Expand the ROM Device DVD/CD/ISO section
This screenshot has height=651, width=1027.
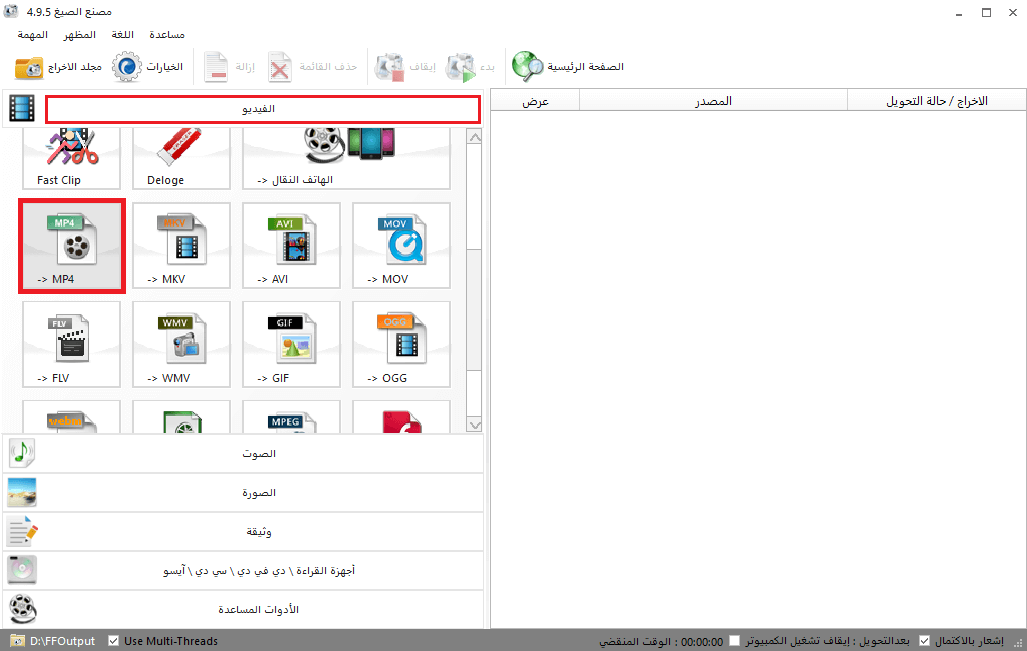point(243,570)
